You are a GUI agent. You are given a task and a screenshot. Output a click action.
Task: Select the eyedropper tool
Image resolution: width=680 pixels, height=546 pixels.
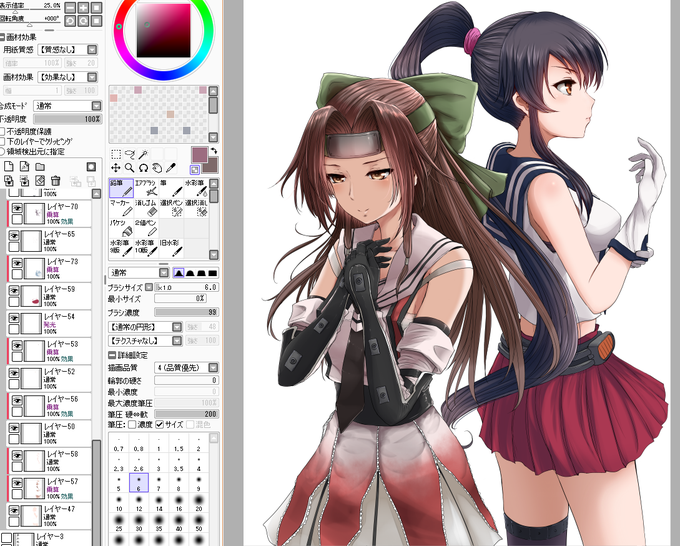click(171, 167)
